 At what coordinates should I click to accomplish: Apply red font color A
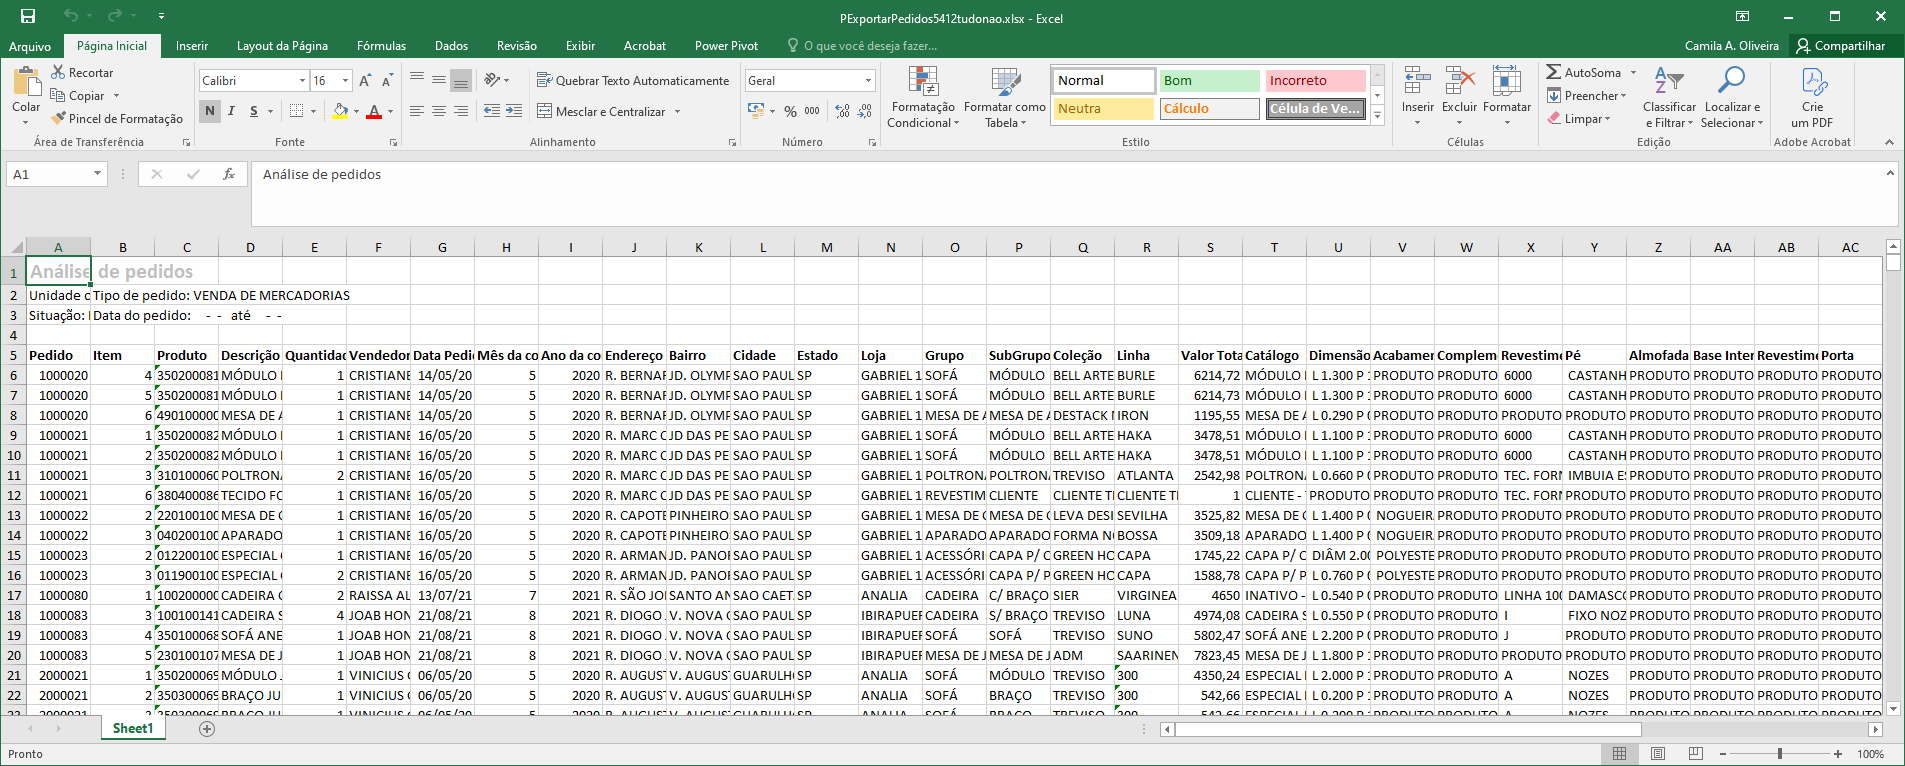[374, 111]
